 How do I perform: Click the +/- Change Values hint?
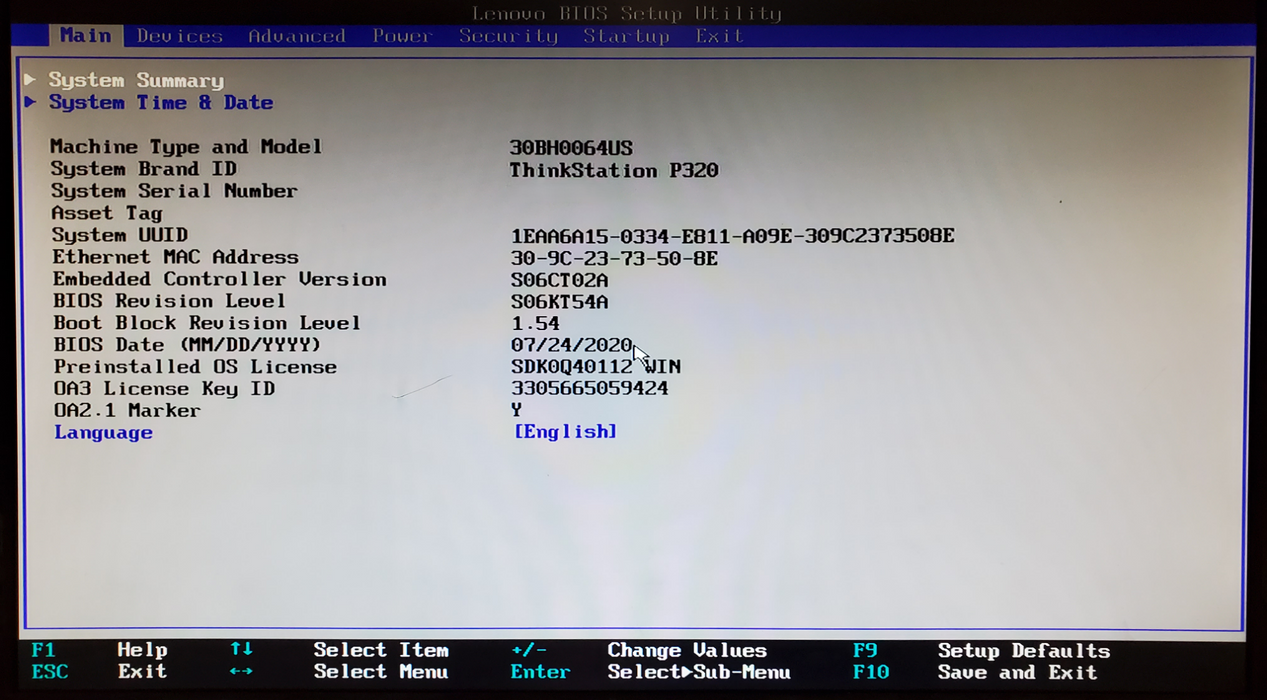pyautogui.click(x=638, y=651)
